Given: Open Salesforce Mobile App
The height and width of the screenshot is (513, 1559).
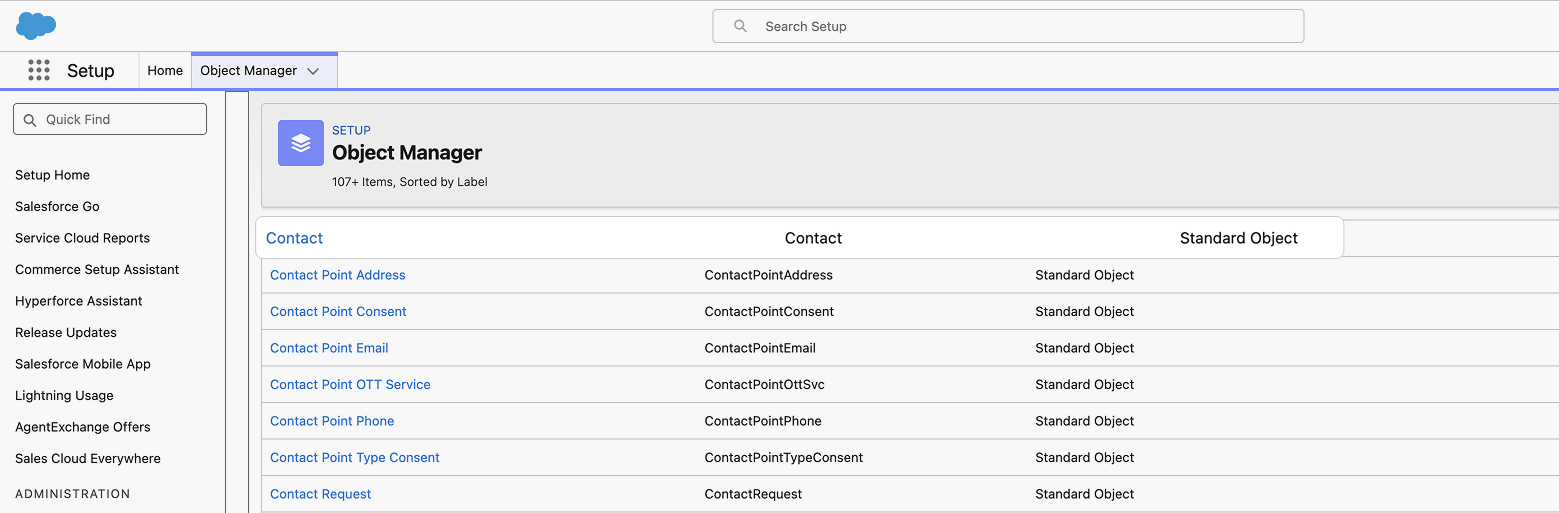Looking at the screenshot, I should (83, 364).
